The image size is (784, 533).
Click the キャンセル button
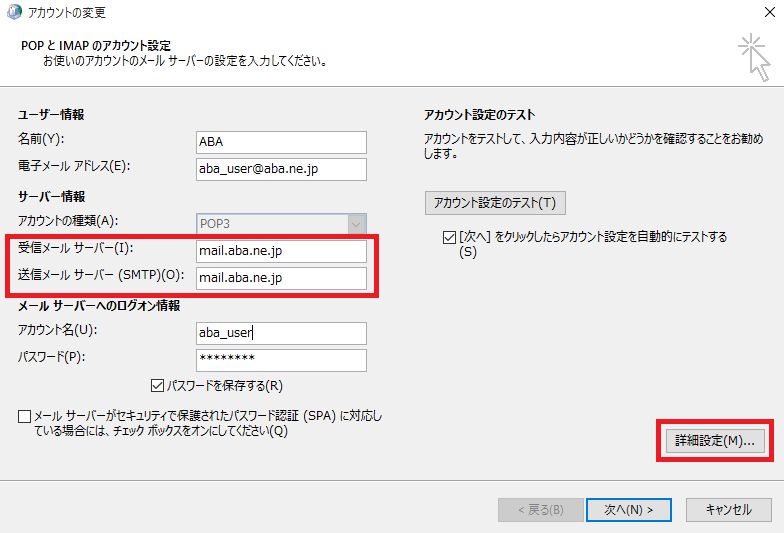click(728, 510)
